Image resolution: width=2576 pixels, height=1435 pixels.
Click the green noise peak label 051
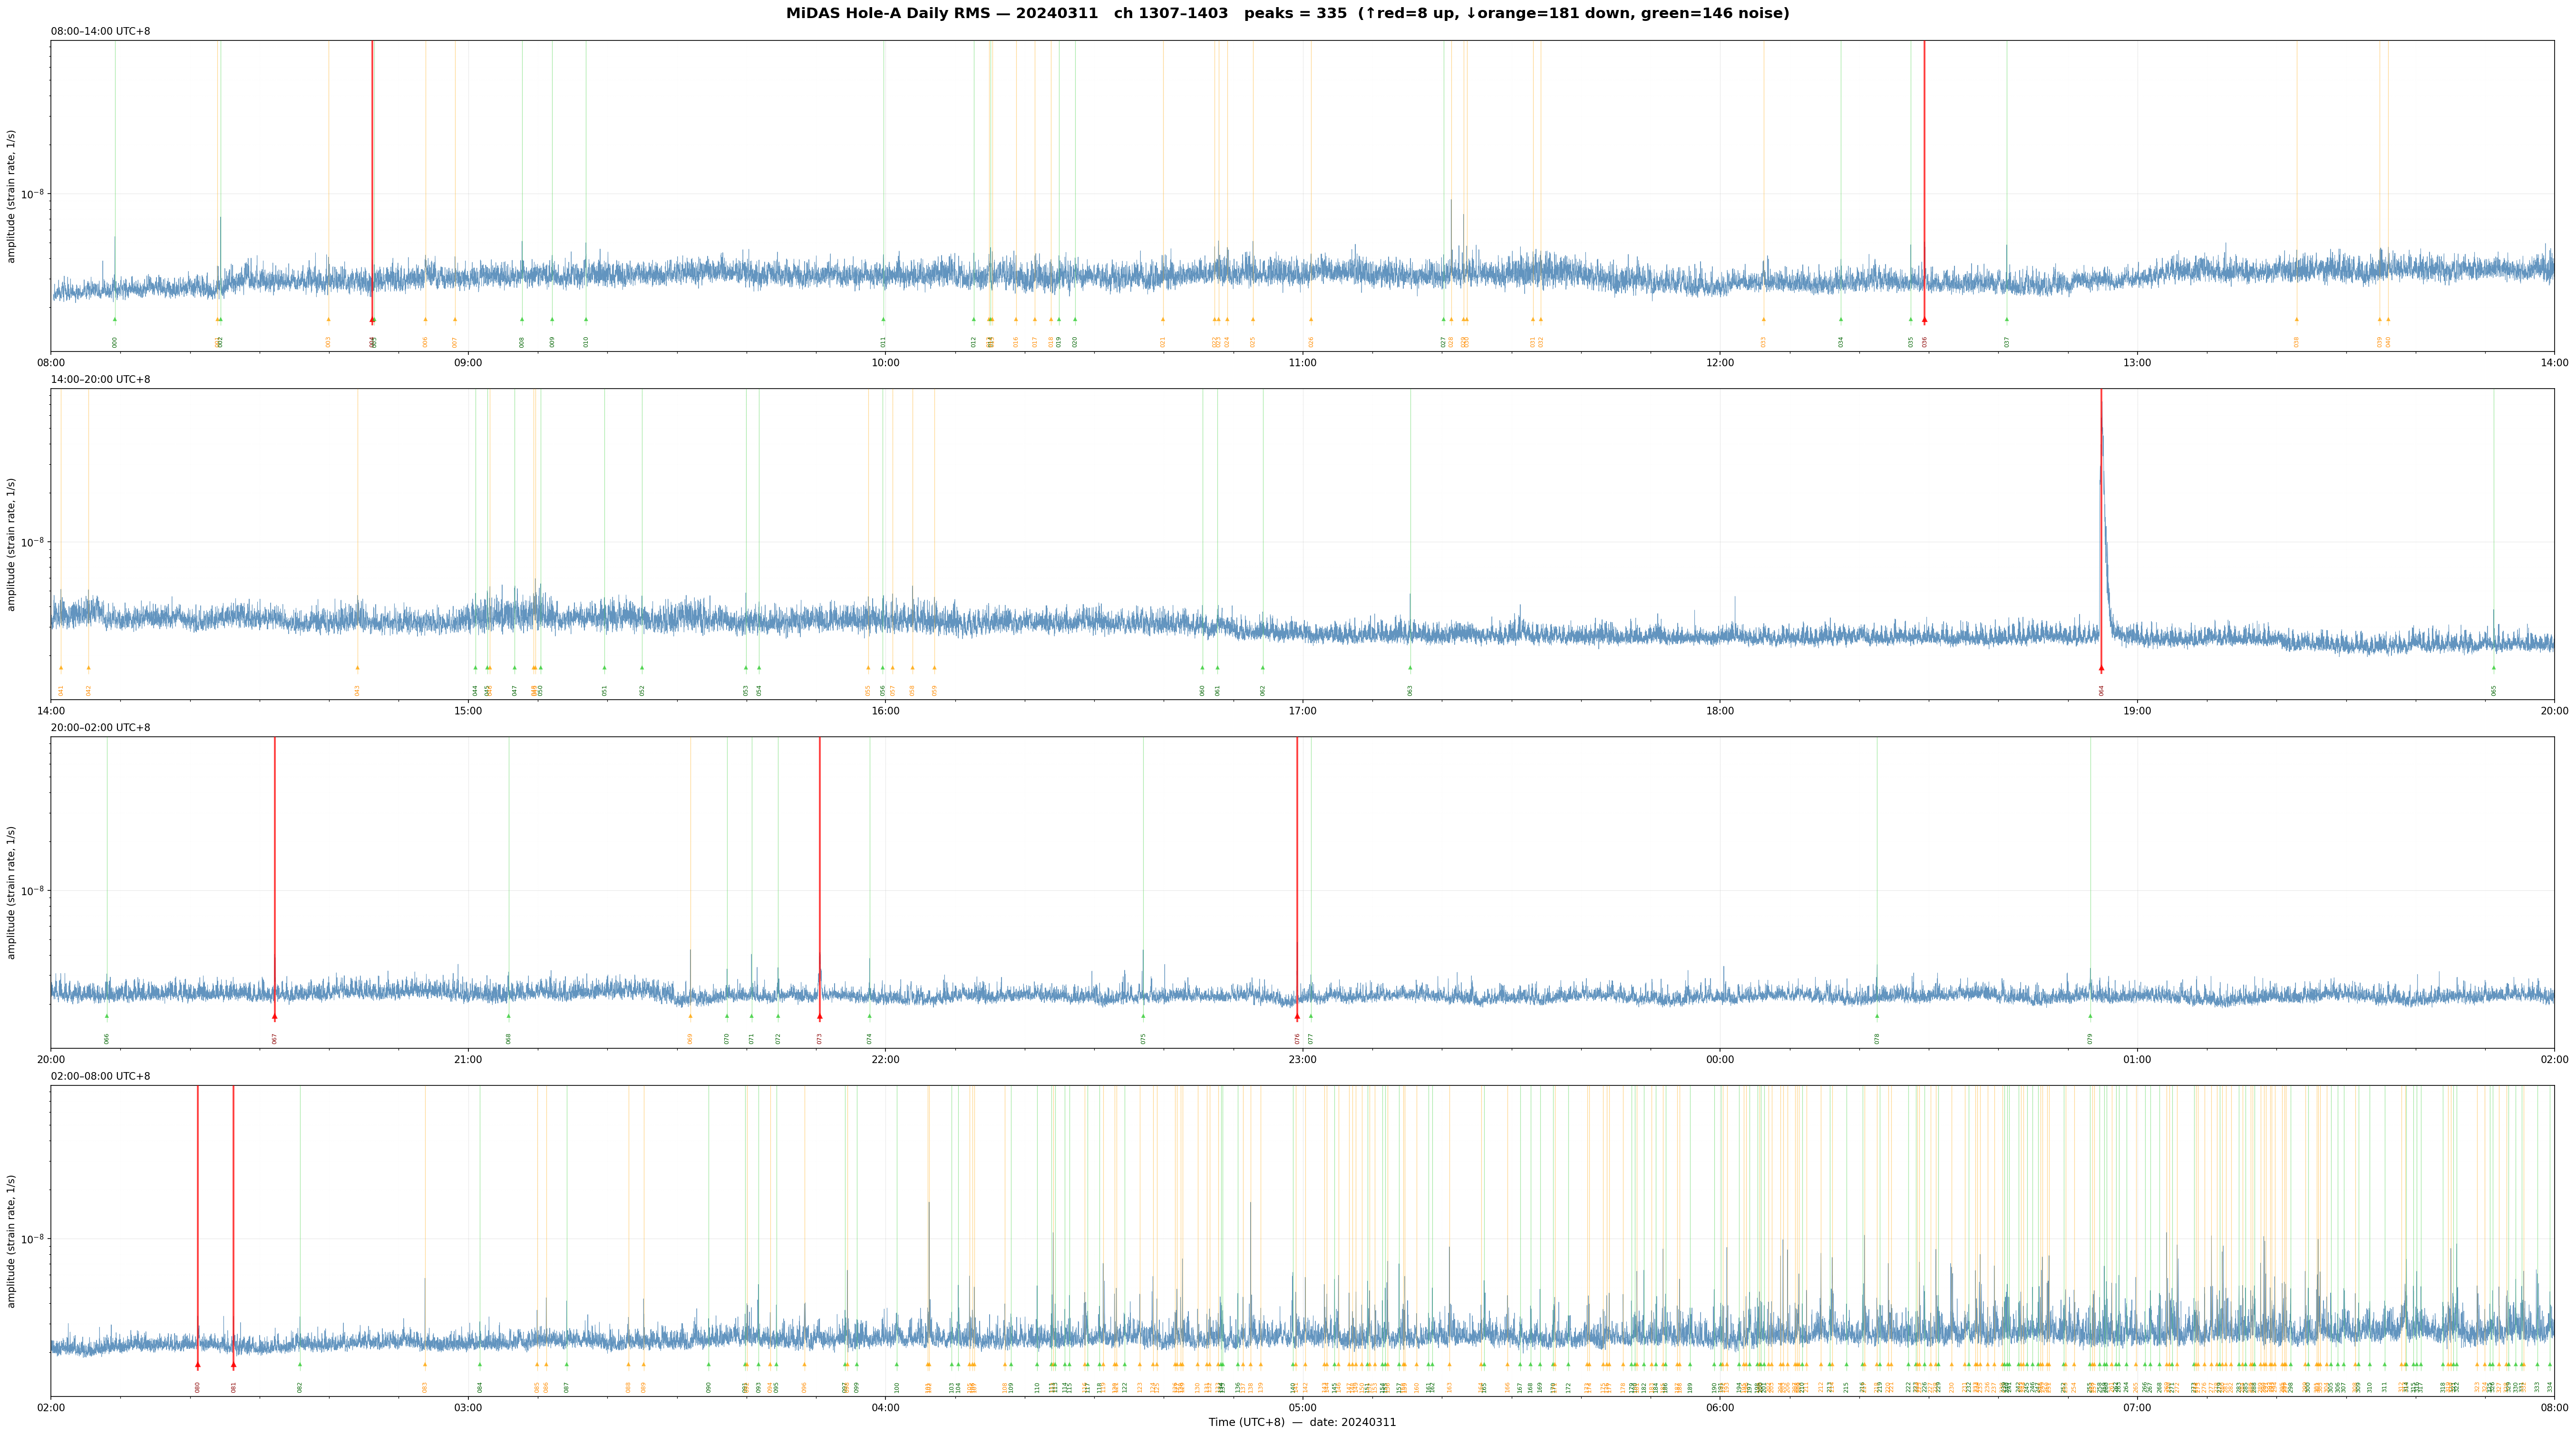(x=604, y=690)
